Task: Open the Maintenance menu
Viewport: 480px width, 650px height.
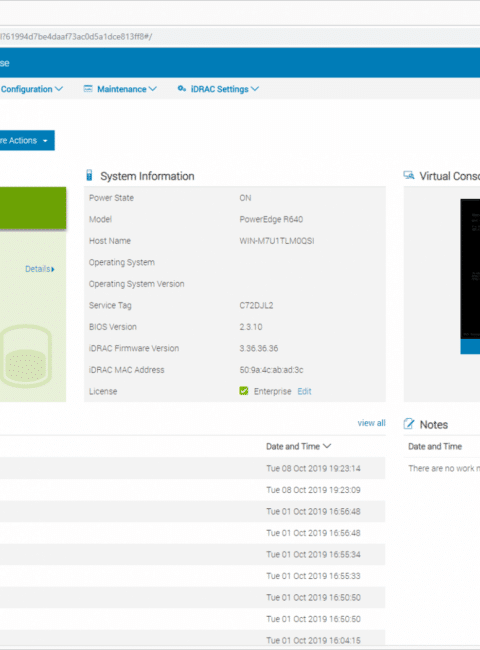Action: (126, 89)
